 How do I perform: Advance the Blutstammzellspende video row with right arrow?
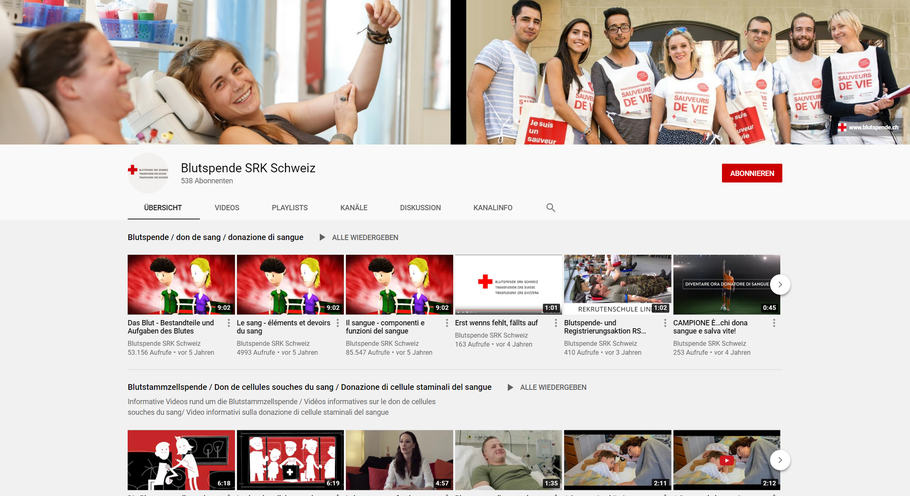780,460
